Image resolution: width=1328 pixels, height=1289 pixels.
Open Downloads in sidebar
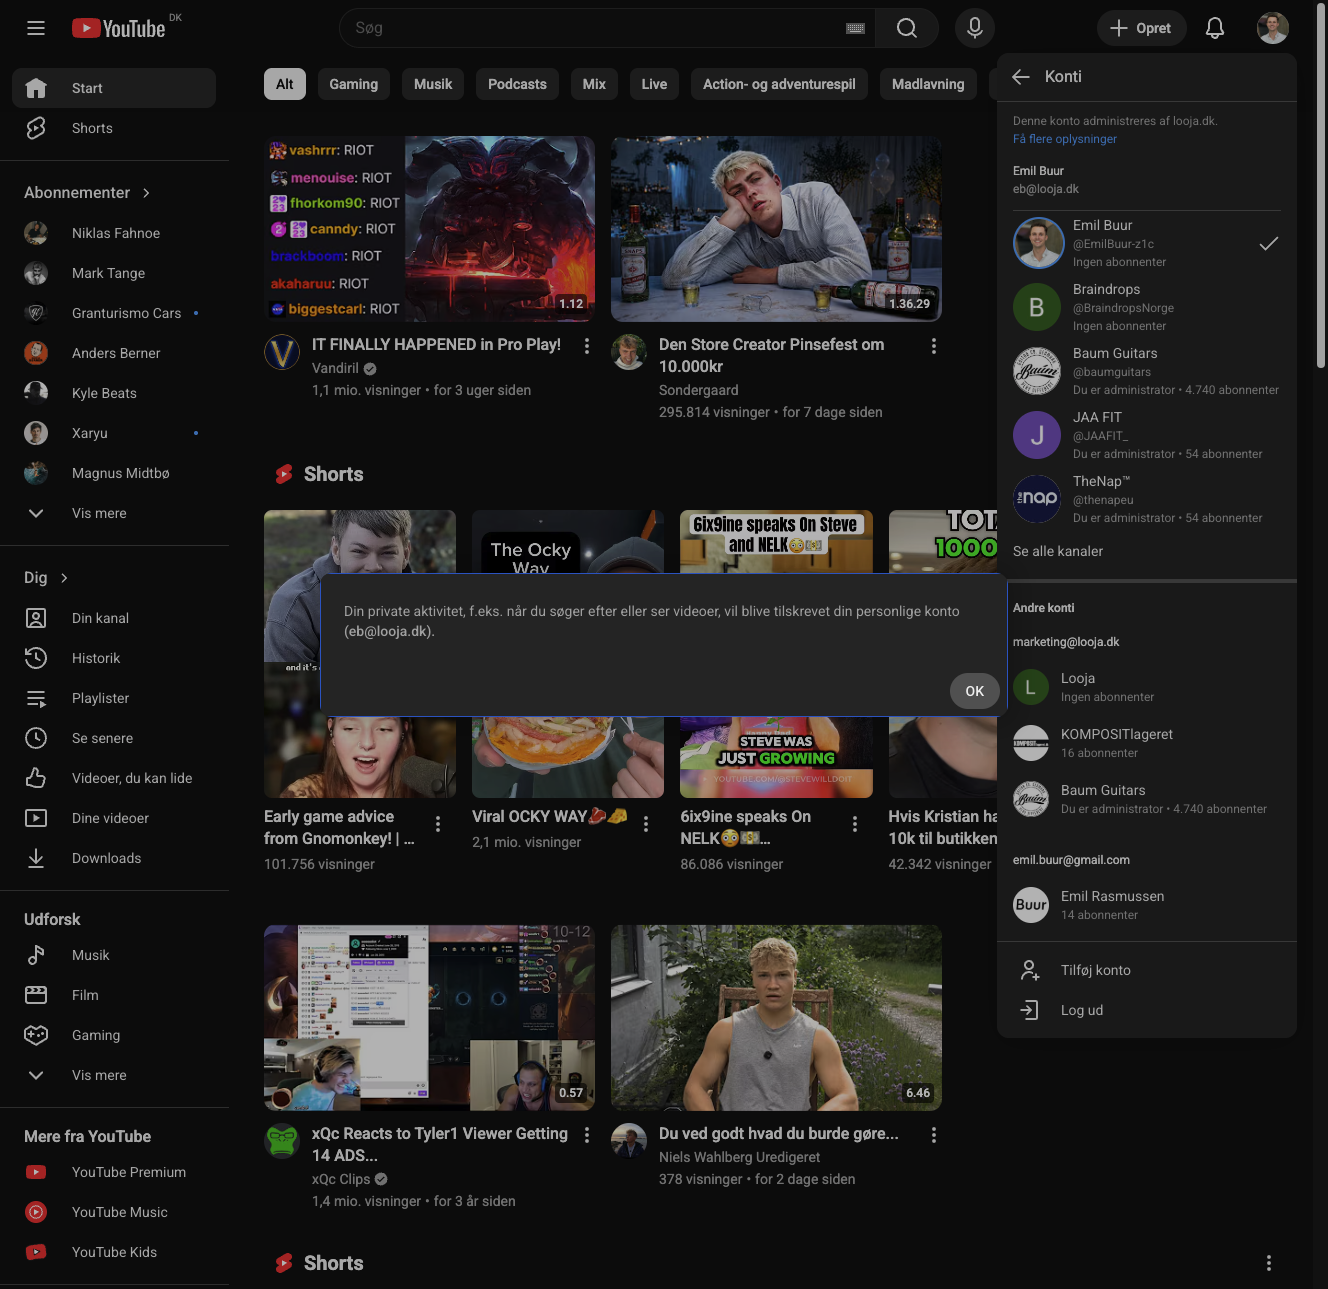click(x=114, y=858)
